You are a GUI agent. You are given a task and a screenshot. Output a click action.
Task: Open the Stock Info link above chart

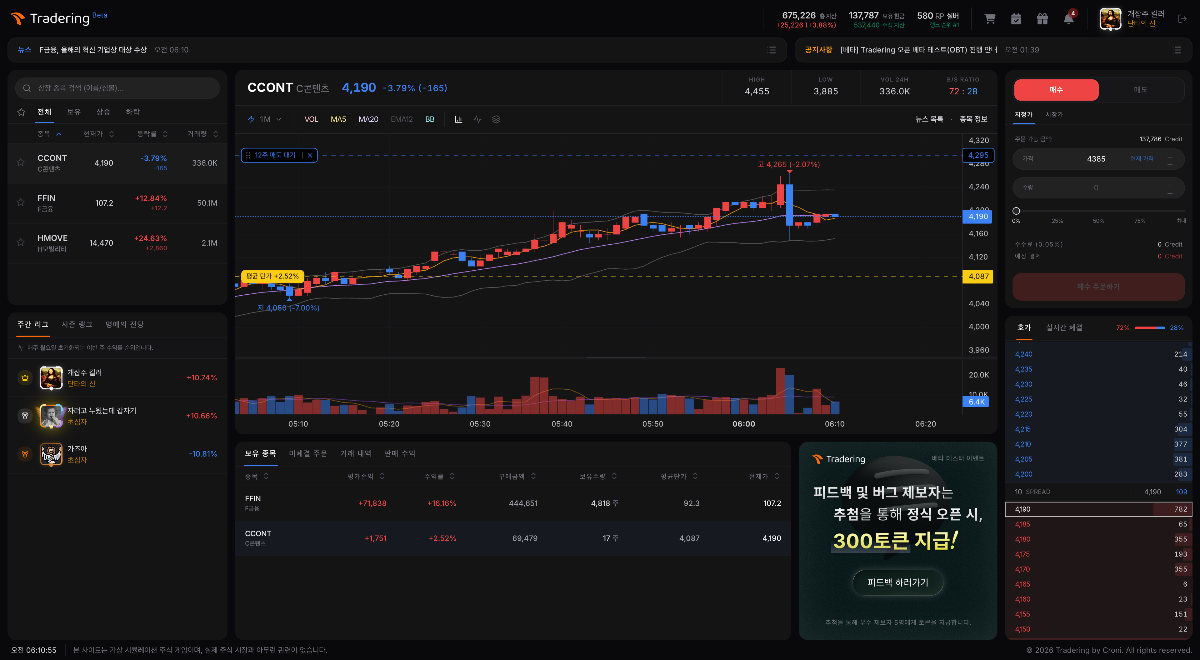[x=973, y=119]
